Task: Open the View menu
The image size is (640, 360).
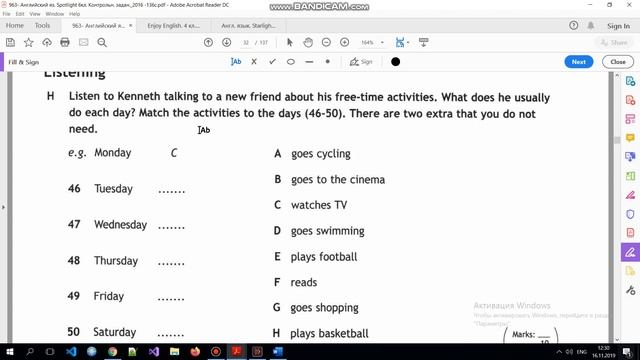Action: click(x=35, y=14)
